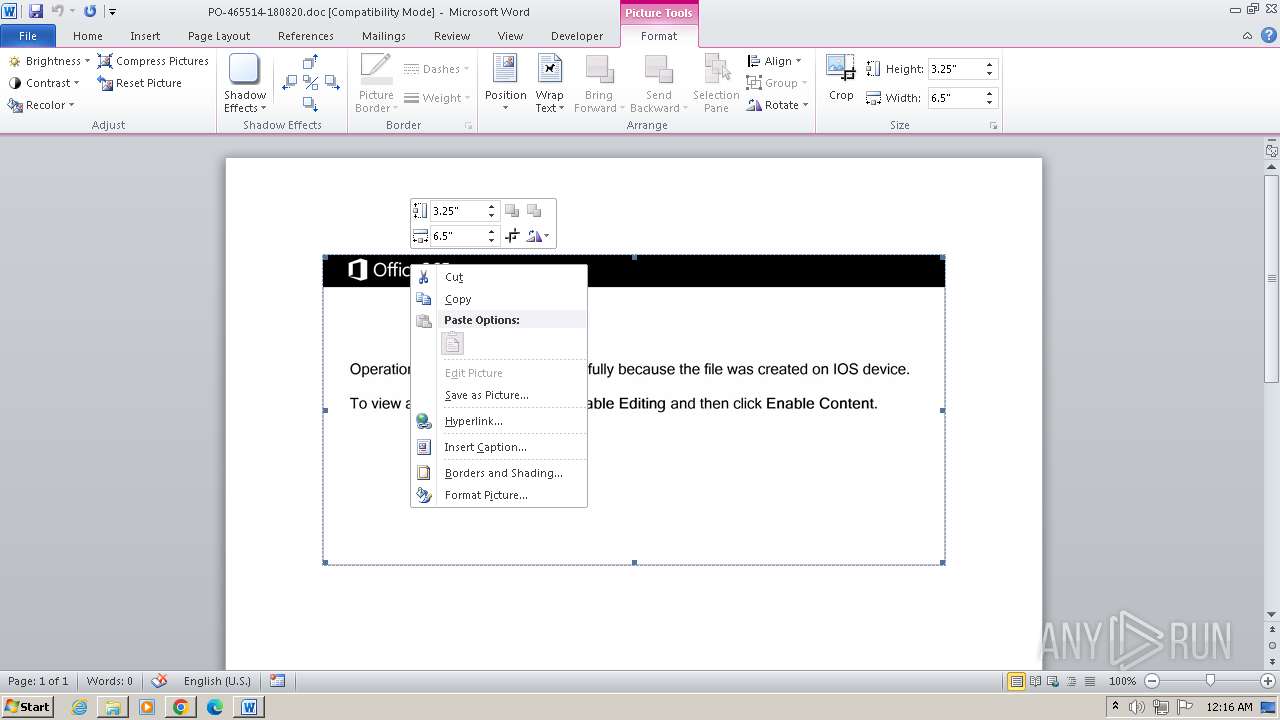Viewport: 1280px width, 720px height.
Task: Choose Format Picture from context menu
Action: point(499,495)
